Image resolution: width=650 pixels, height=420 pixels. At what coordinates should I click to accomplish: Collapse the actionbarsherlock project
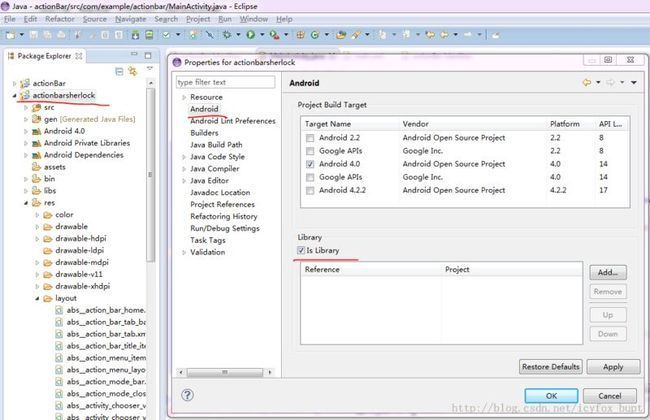(15, 96)
